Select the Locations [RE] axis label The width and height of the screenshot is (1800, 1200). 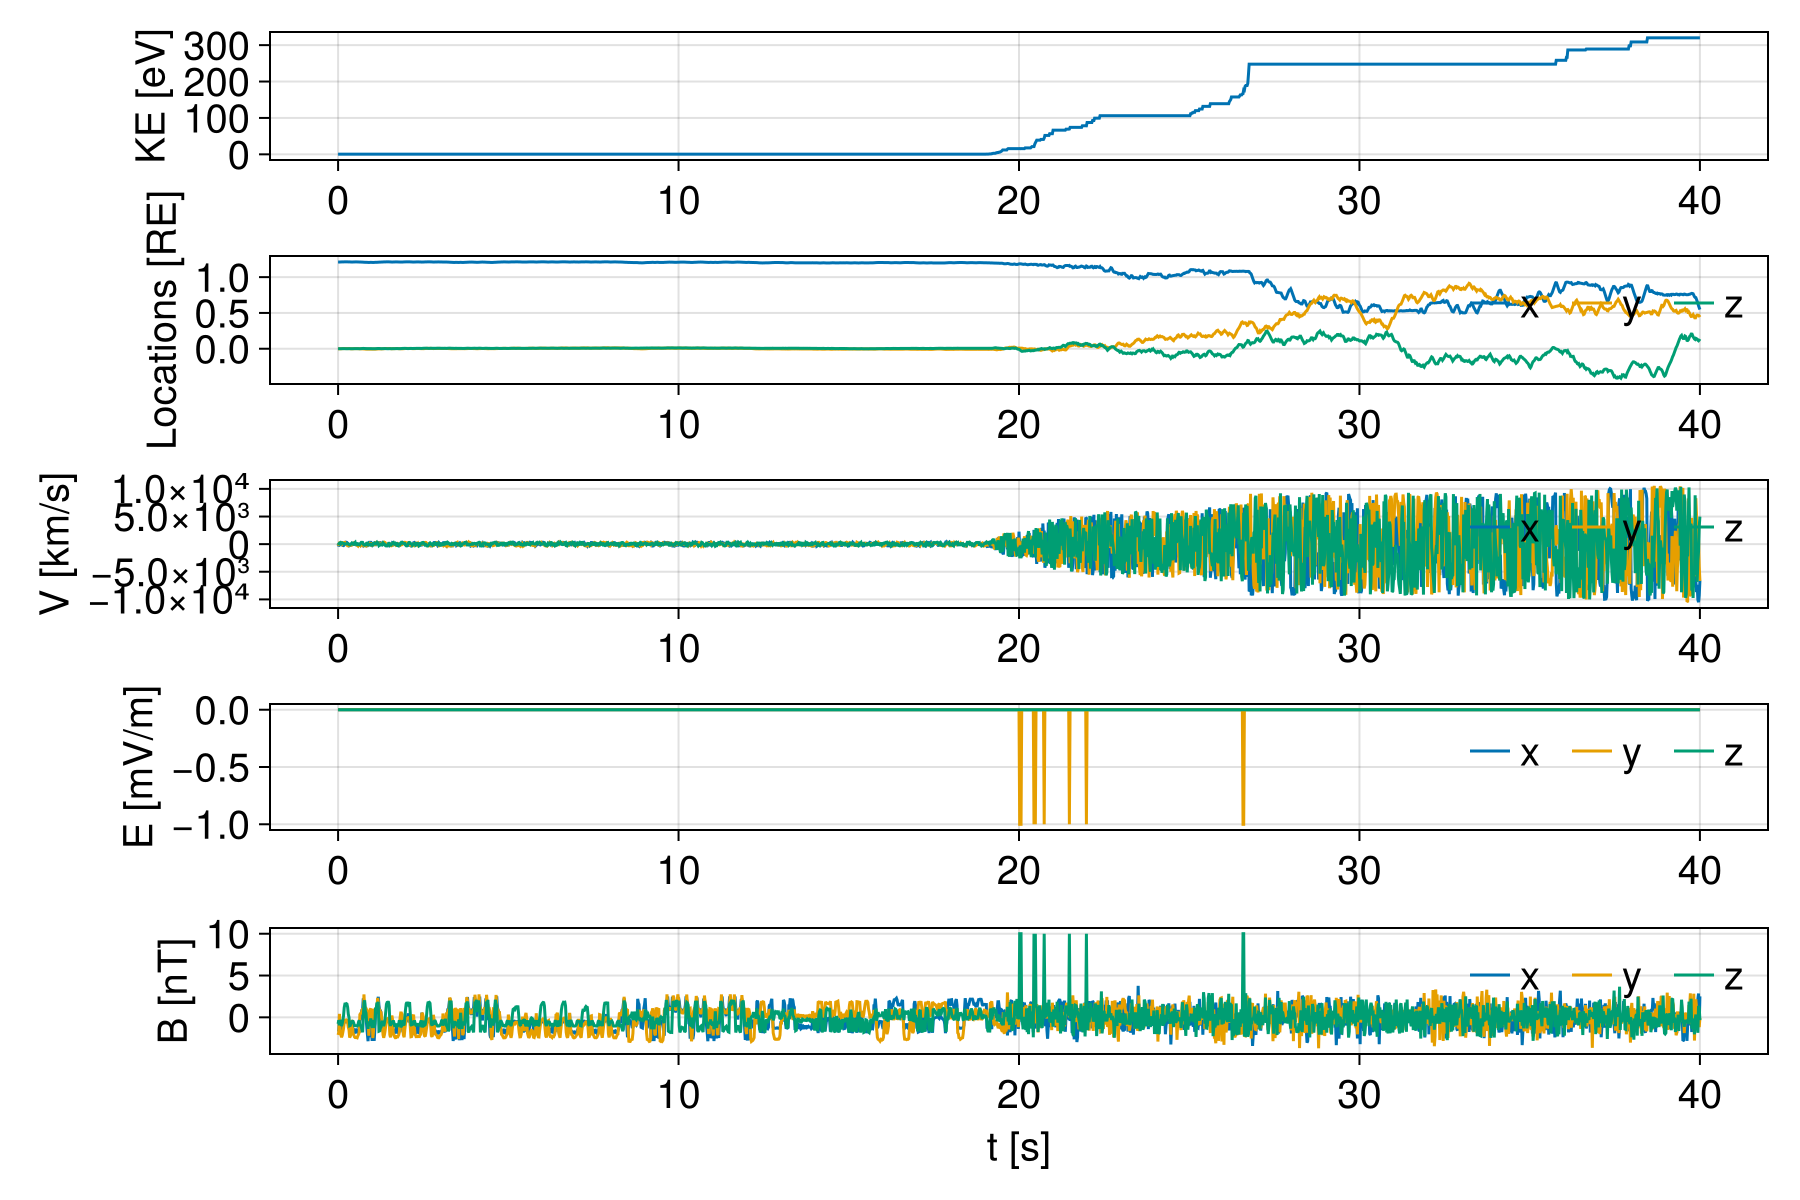pos(162,320)
